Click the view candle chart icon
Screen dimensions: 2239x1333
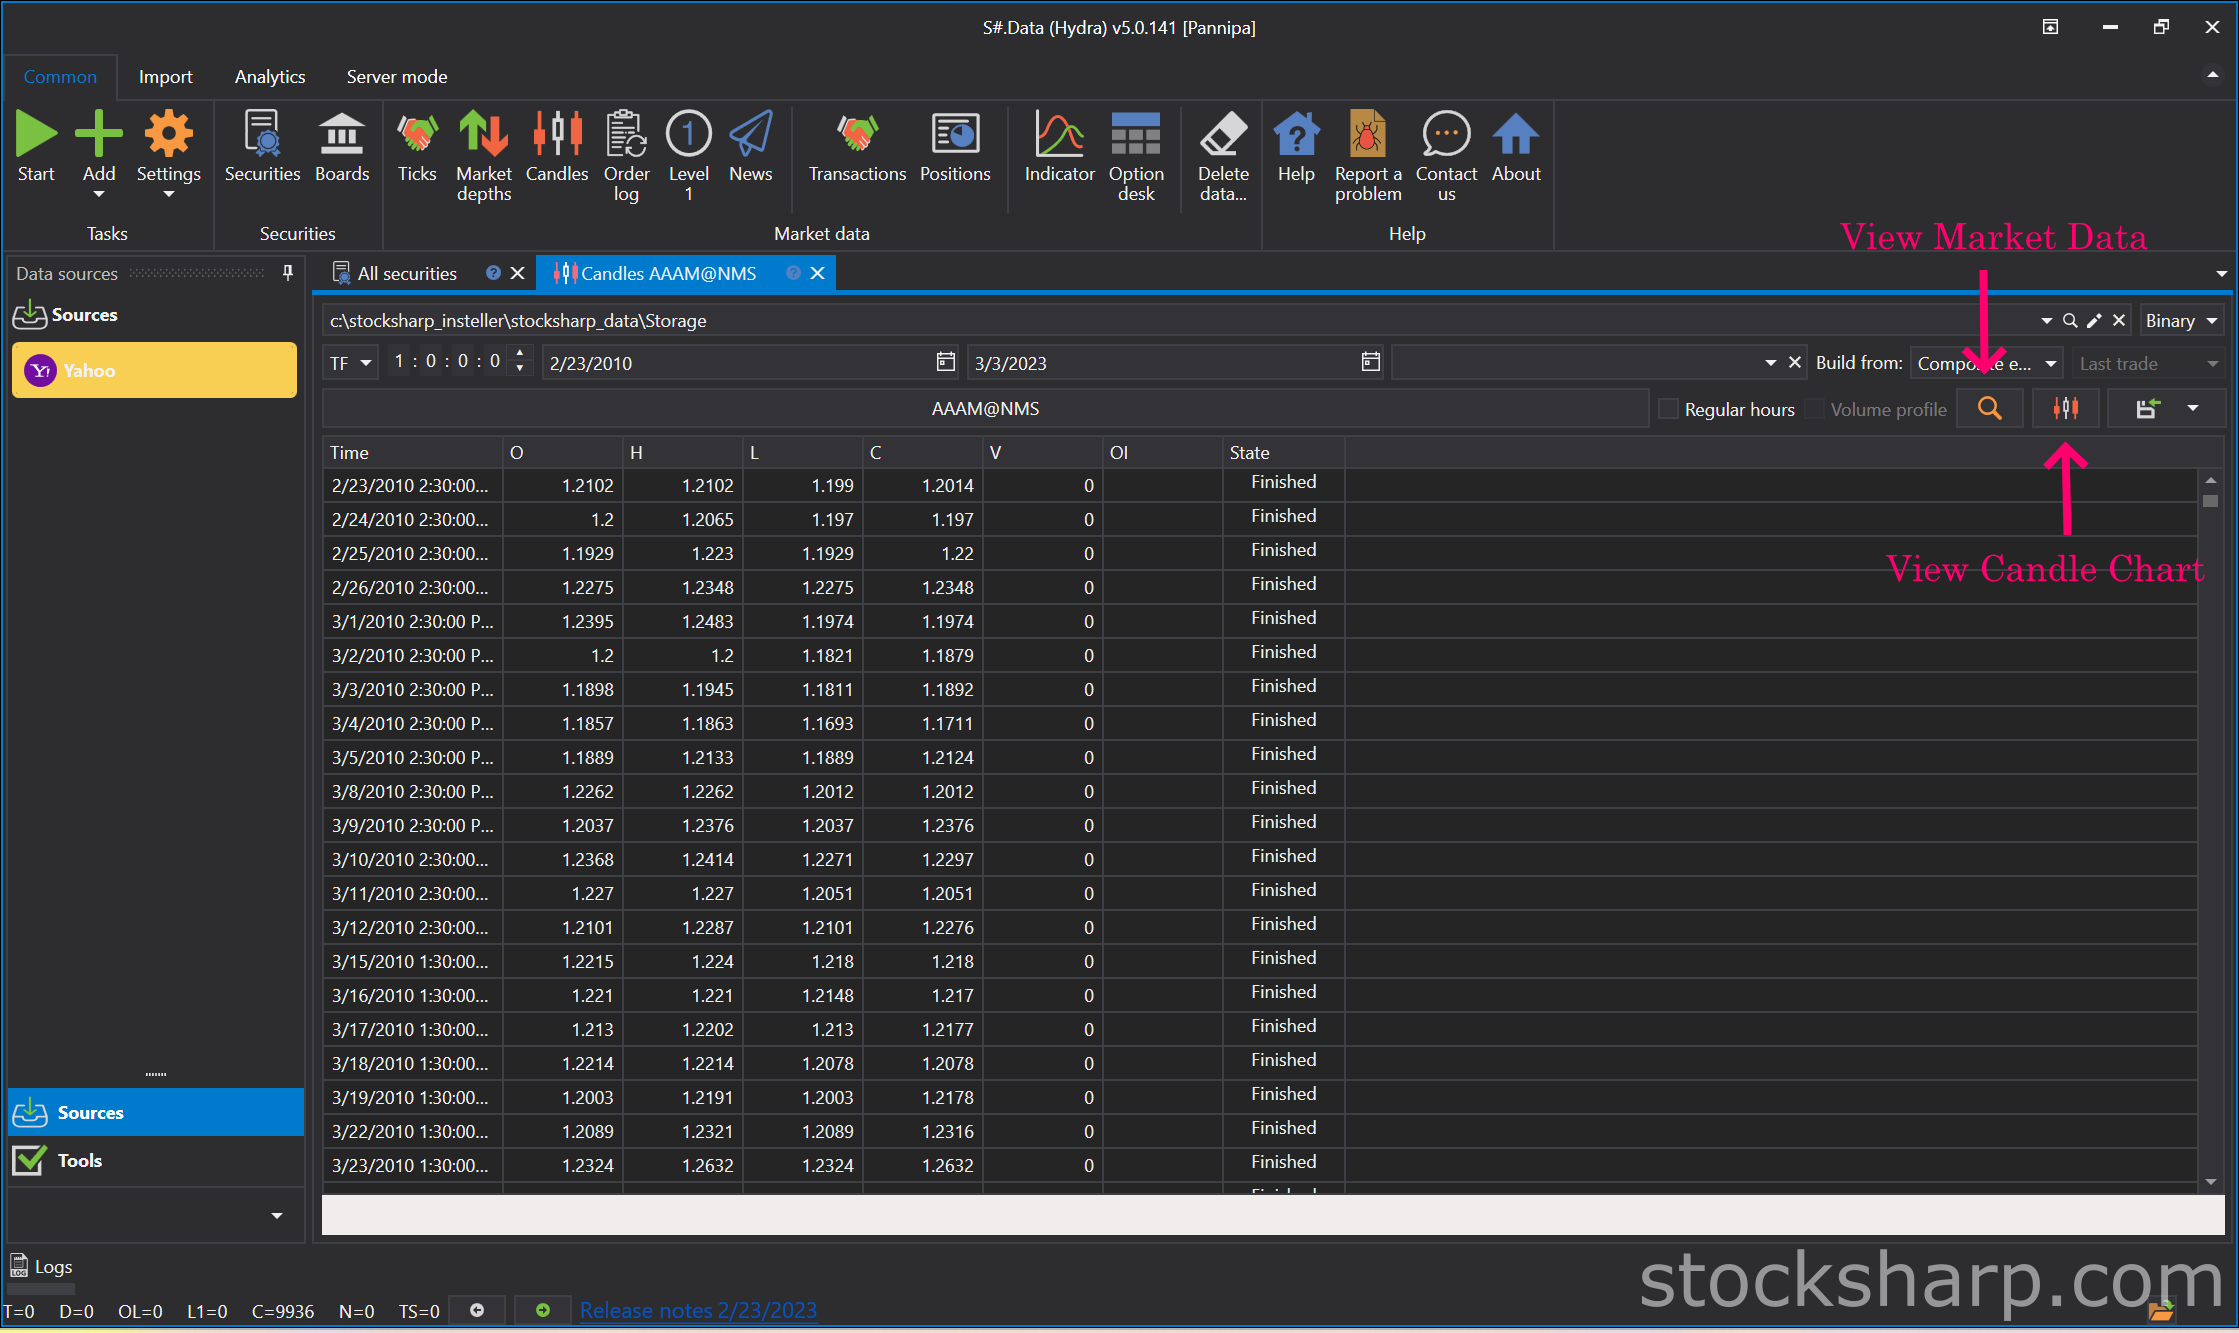coord(2065,409)
